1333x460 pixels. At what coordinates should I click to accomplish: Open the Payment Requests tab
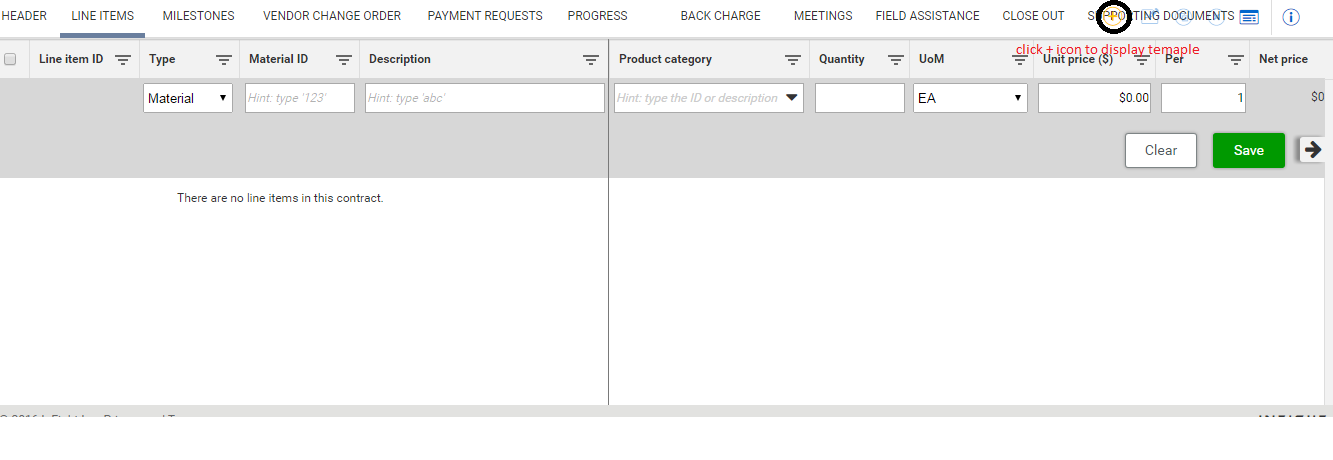pos(485,16)
